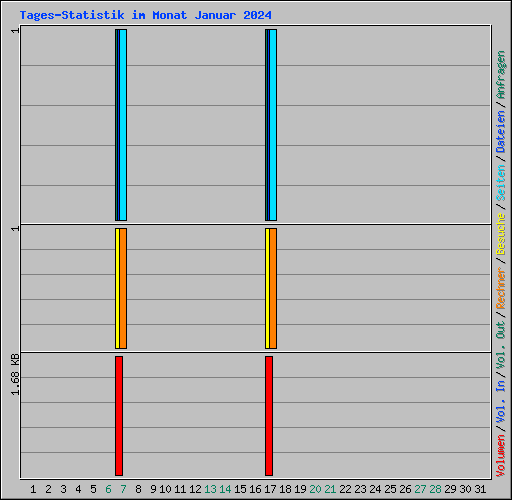512x500 pixels.
Task: Select the orange Rechner bar on day 7
Action: pyautogui.click(x=123, y=289)
